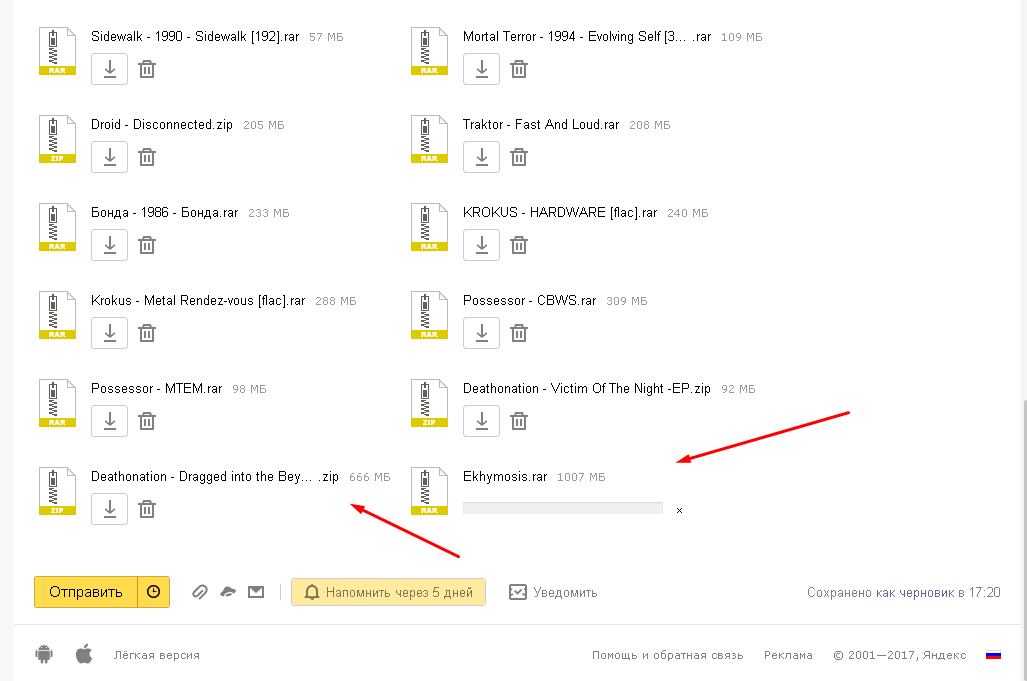Delete Krokus - Metal Rendez-vous attachment

[x=147, y=333]
